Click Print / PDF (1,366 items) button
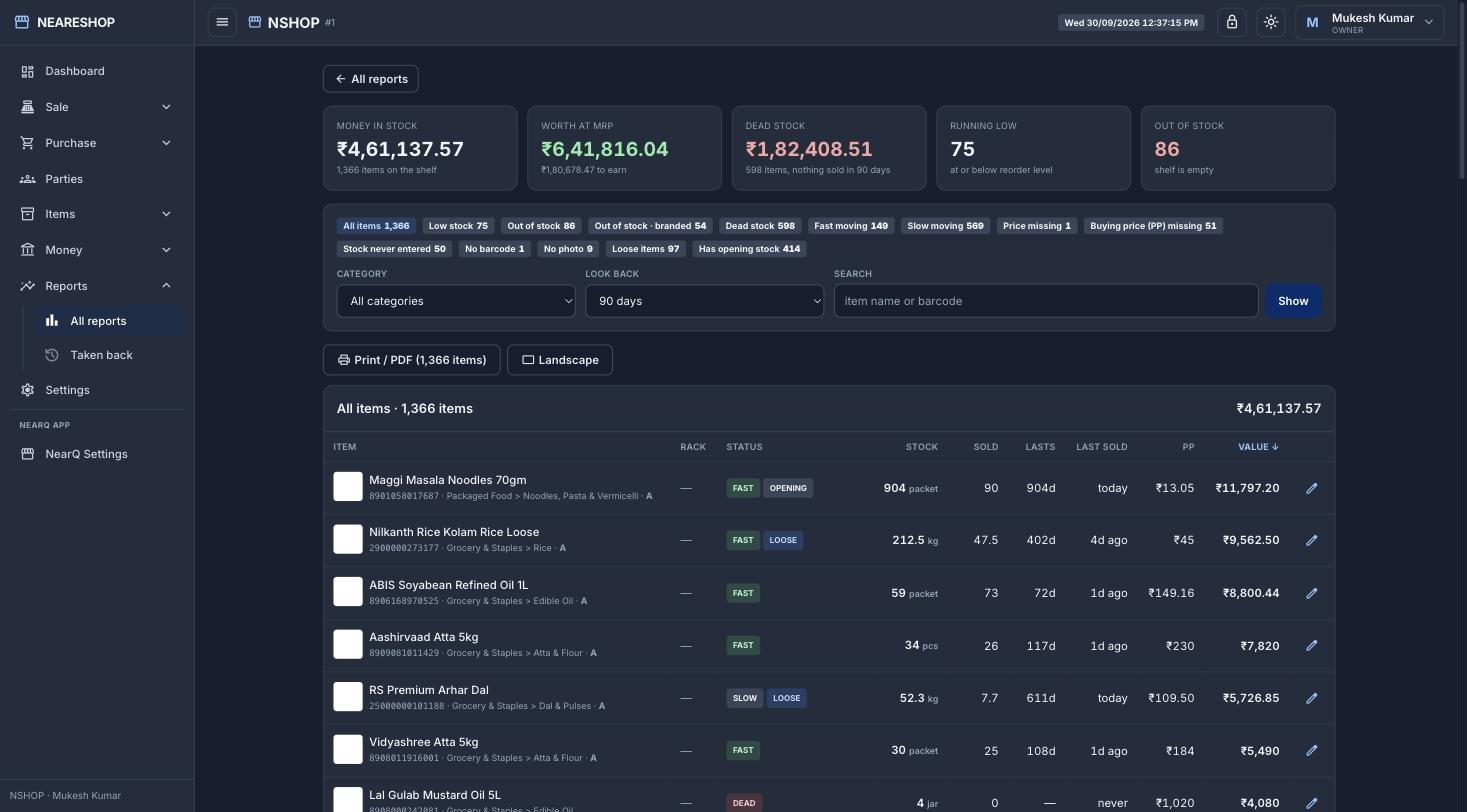This screenshot has width=1467, height=812. point(412,360)
